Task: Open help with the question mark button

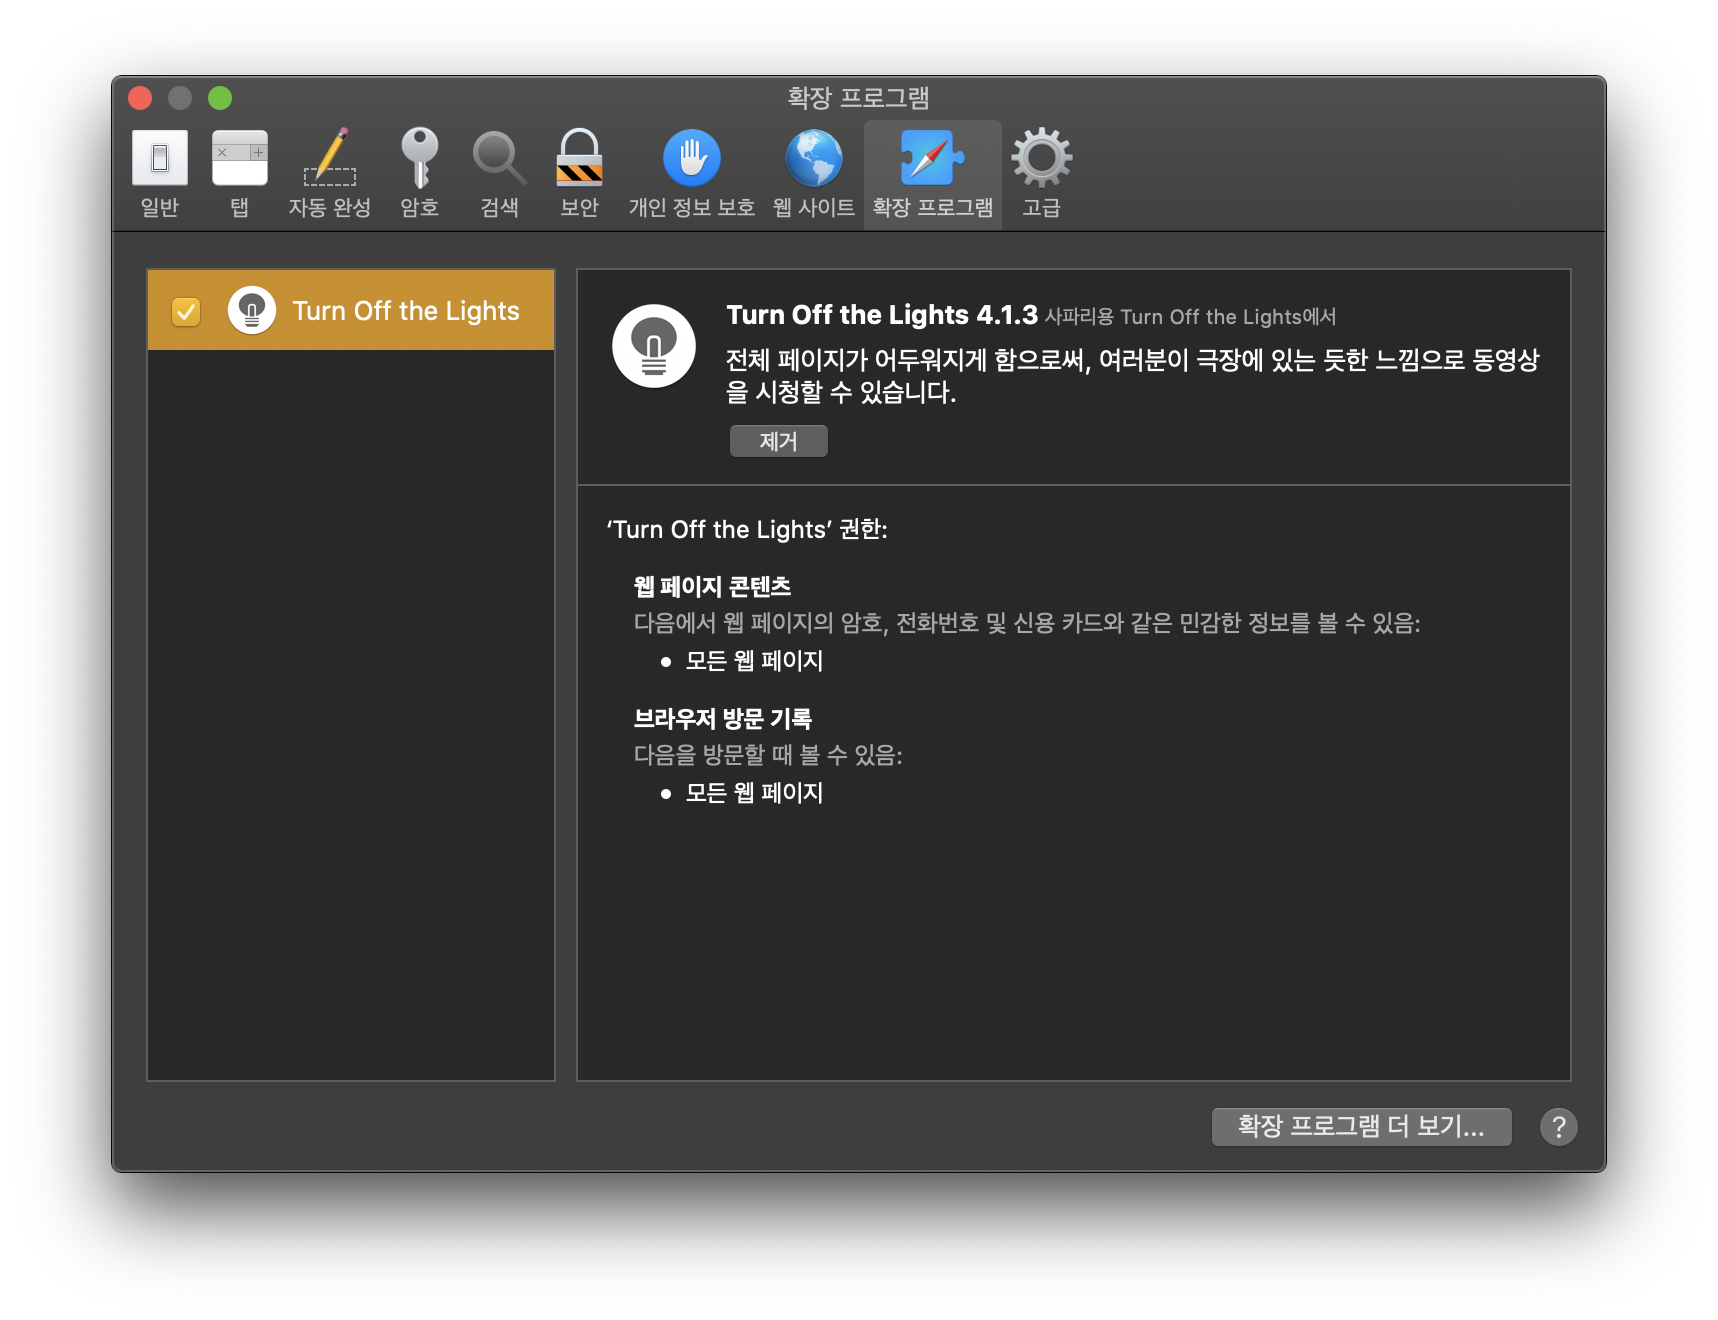Action: coord(1558,1126)
